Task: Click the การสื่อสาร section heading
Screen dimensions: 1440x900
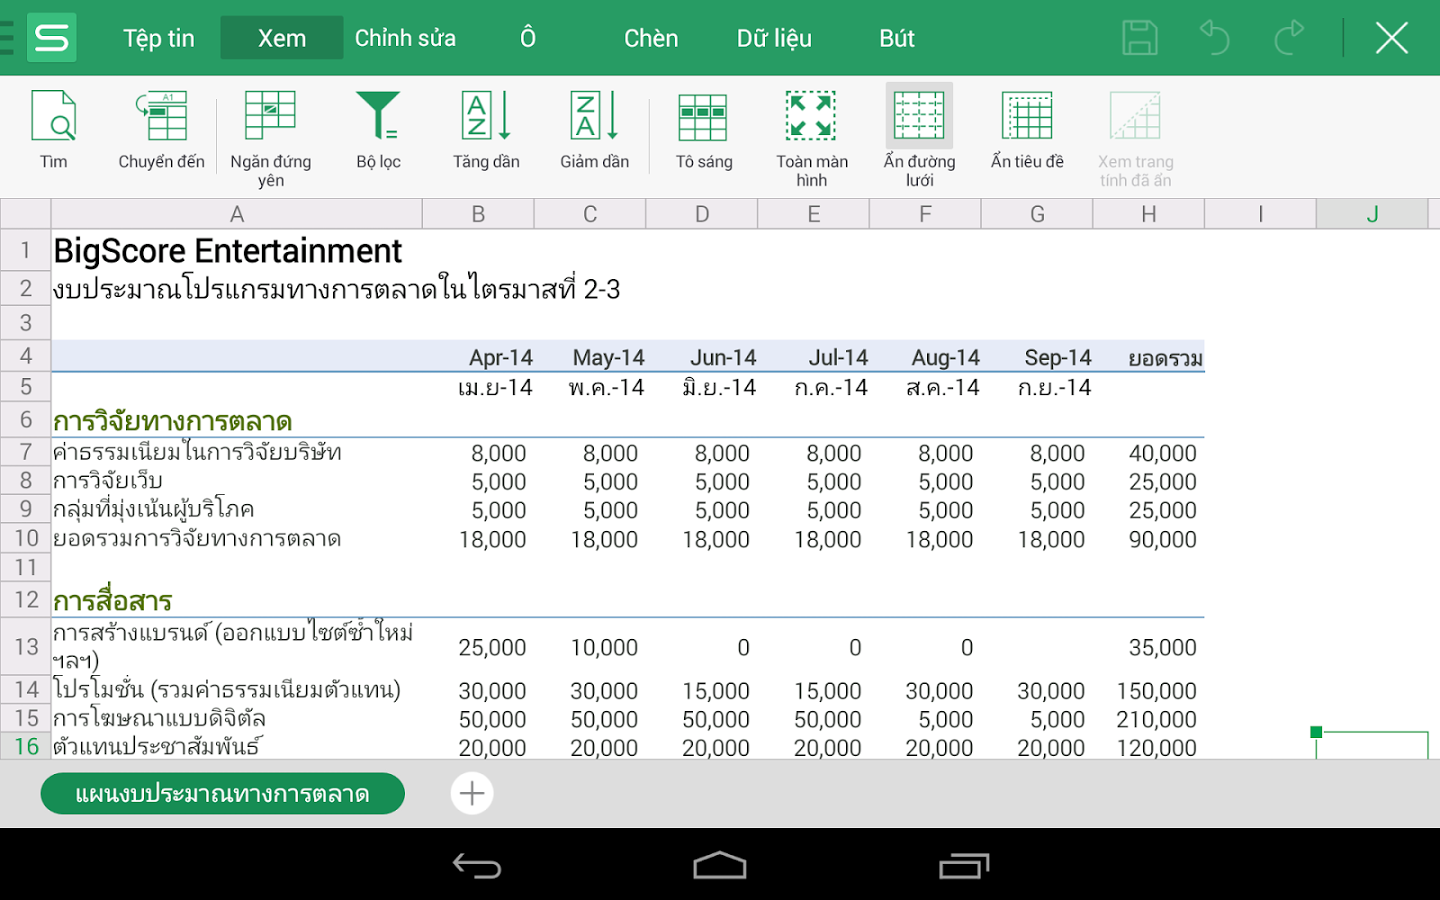Action: 112,601
